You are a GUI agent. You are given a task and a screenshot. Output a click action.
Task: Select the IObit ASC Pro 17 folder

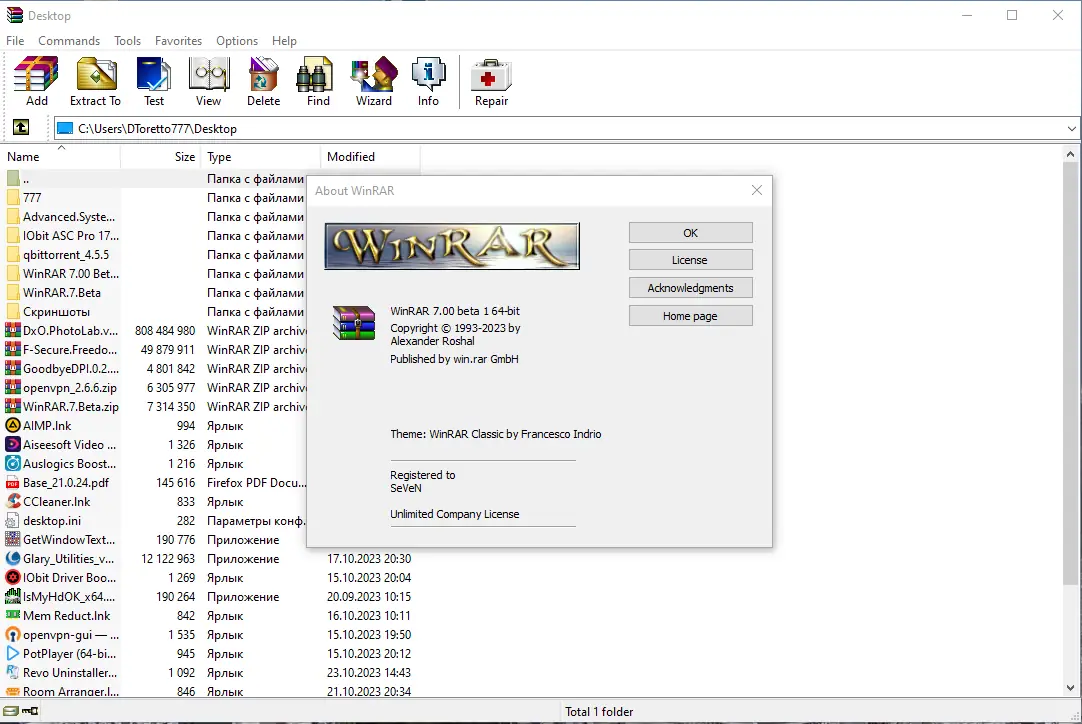[155, 235]
